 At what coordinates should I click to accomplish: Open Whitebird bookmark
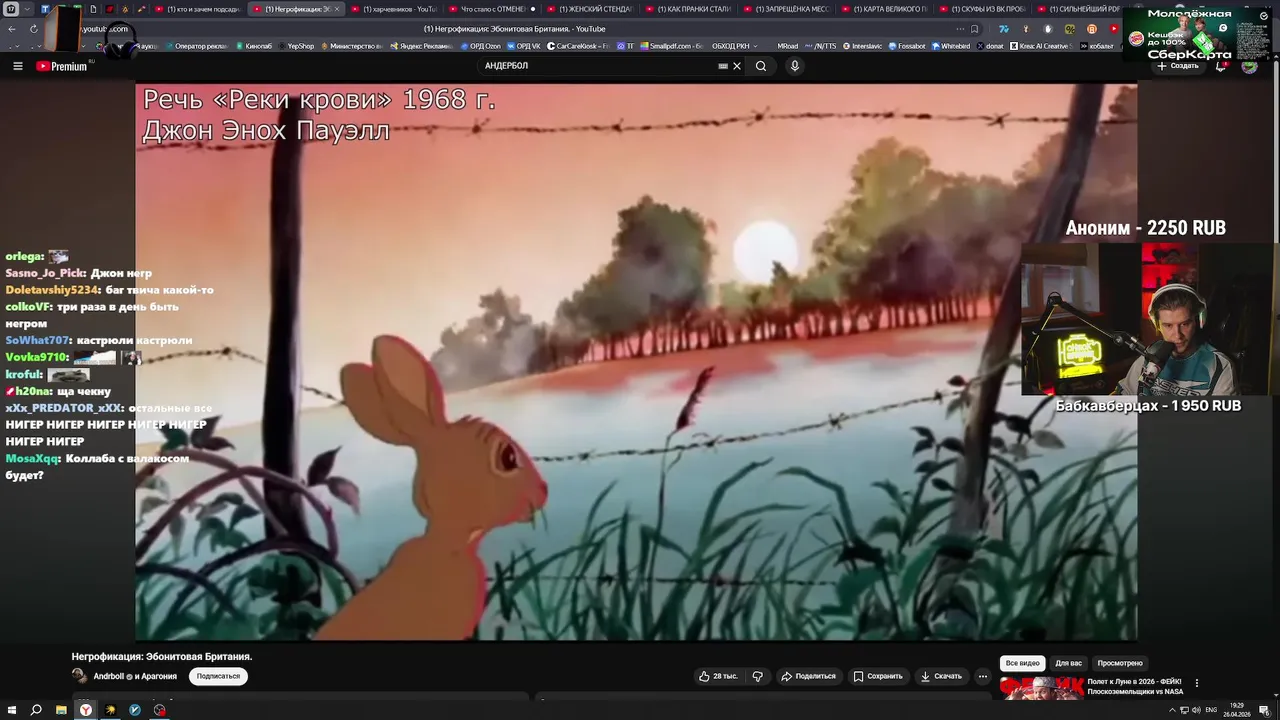coord(951,46)
